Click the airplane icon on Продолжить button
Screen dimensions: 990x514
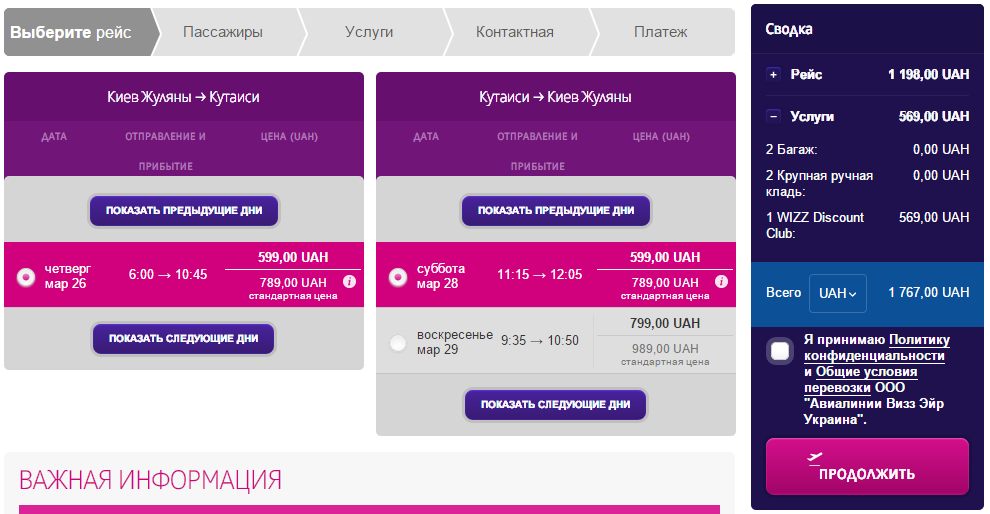point(814,457)
